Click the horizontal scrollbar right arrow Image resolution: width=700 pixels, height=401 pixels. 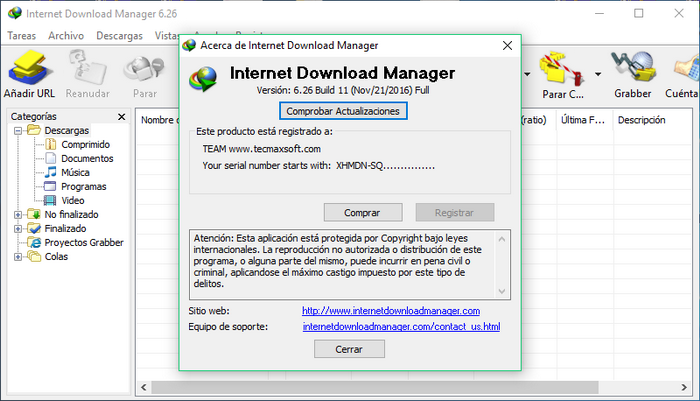[684, 387]
